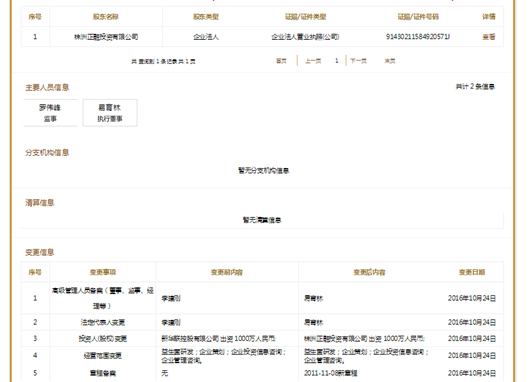
Task: Click the 主要人员信息 section heading
Action: coord(47,88)
